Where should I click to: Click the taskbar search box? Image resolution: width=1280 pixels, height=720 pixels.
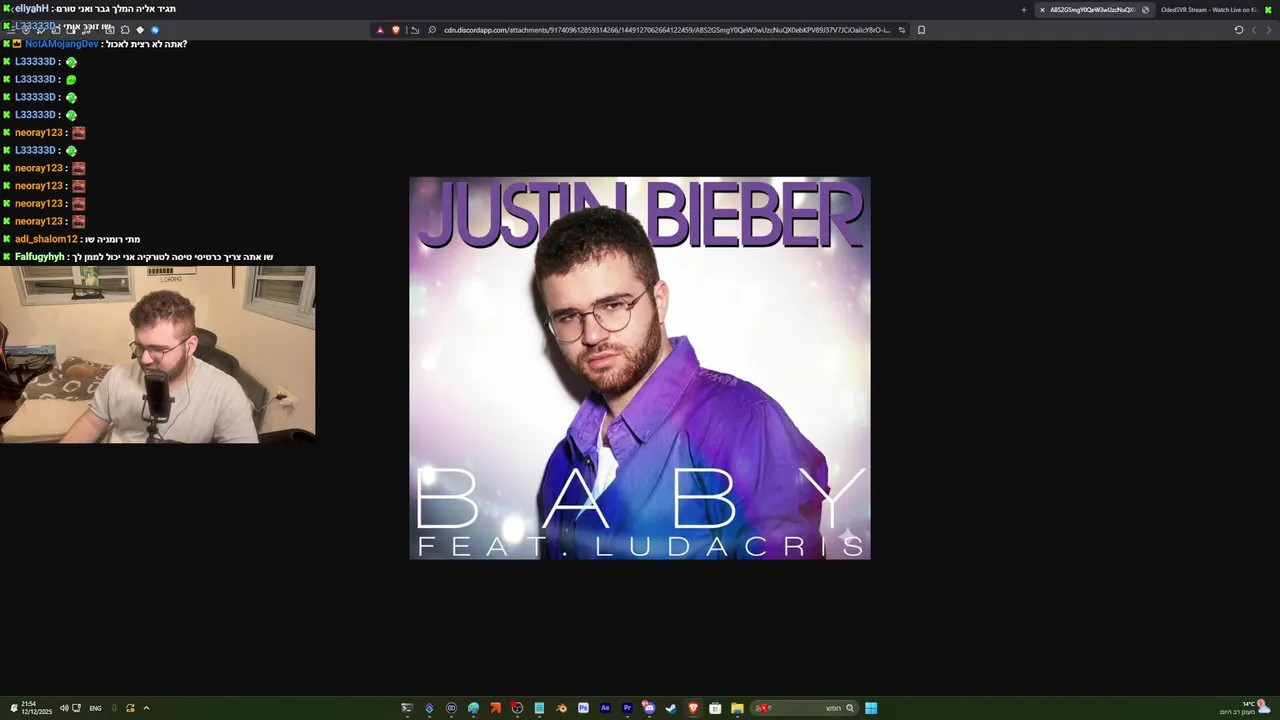(803, 708)
